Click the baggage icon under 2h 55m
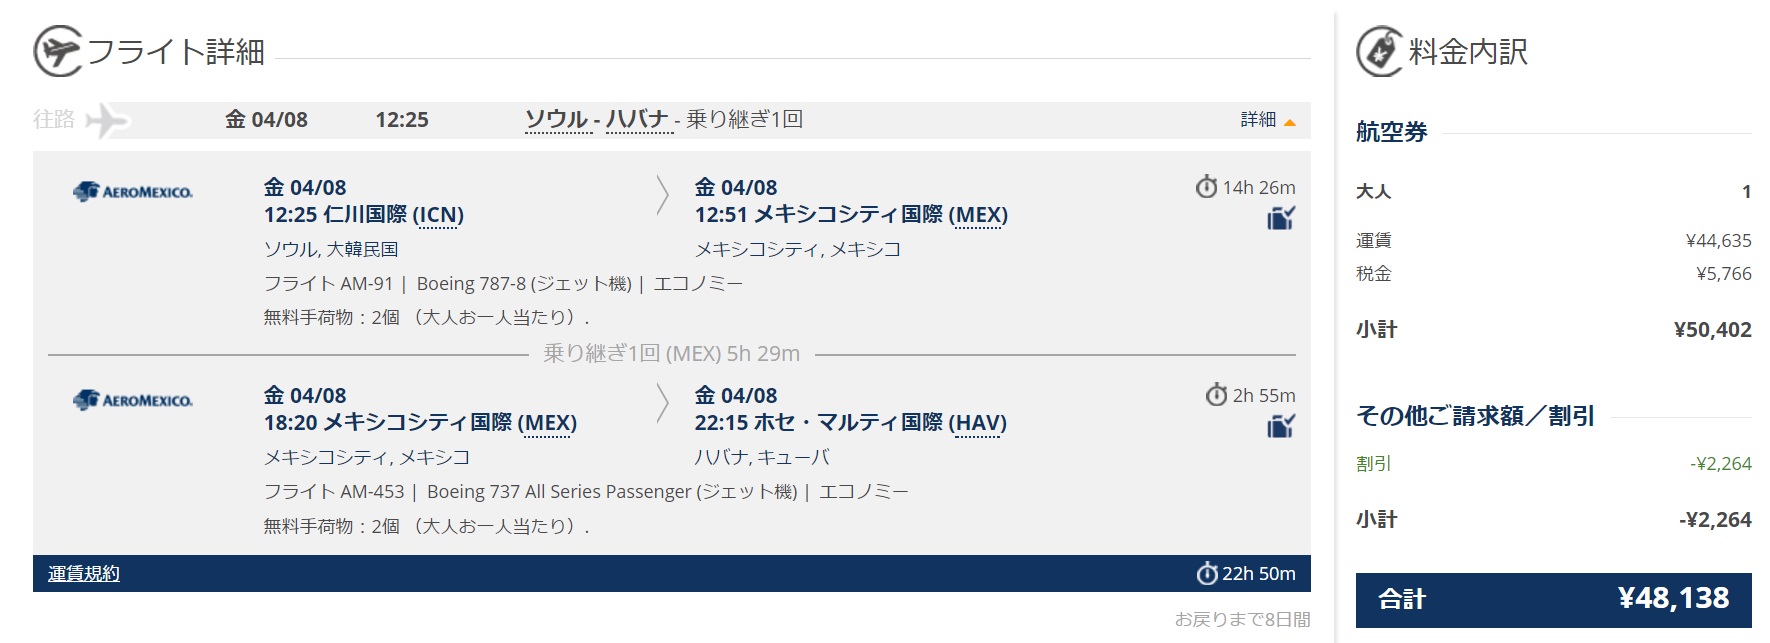Image resolution: width=1770 pixels, height=643 pixels. coord(1281,426)
